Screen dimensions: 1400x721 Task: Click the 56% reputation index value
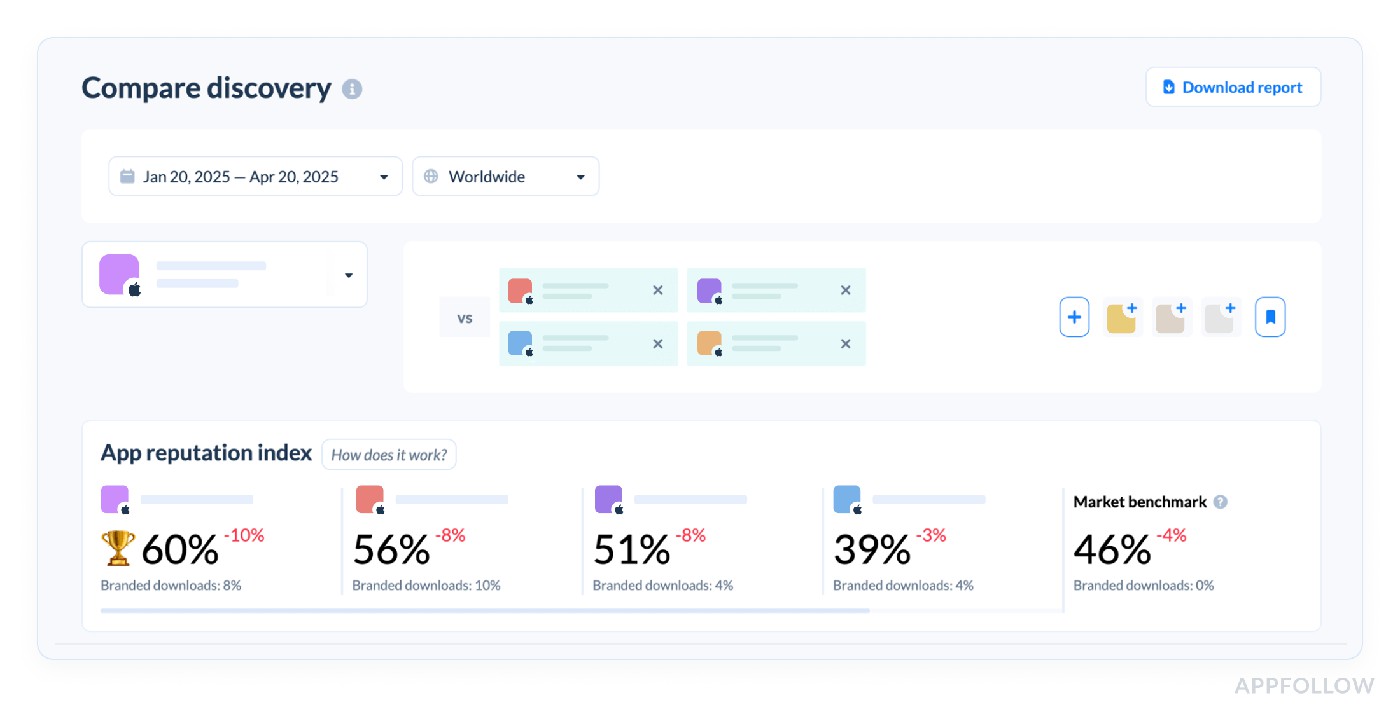391,549
